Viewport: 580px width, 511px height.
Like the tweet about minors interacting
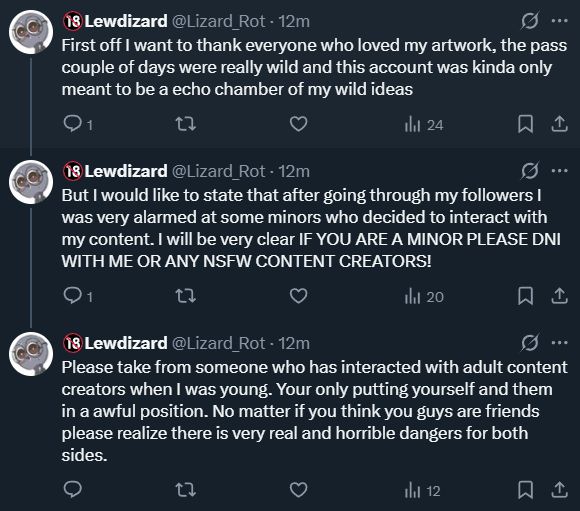[x=299, y=296]
